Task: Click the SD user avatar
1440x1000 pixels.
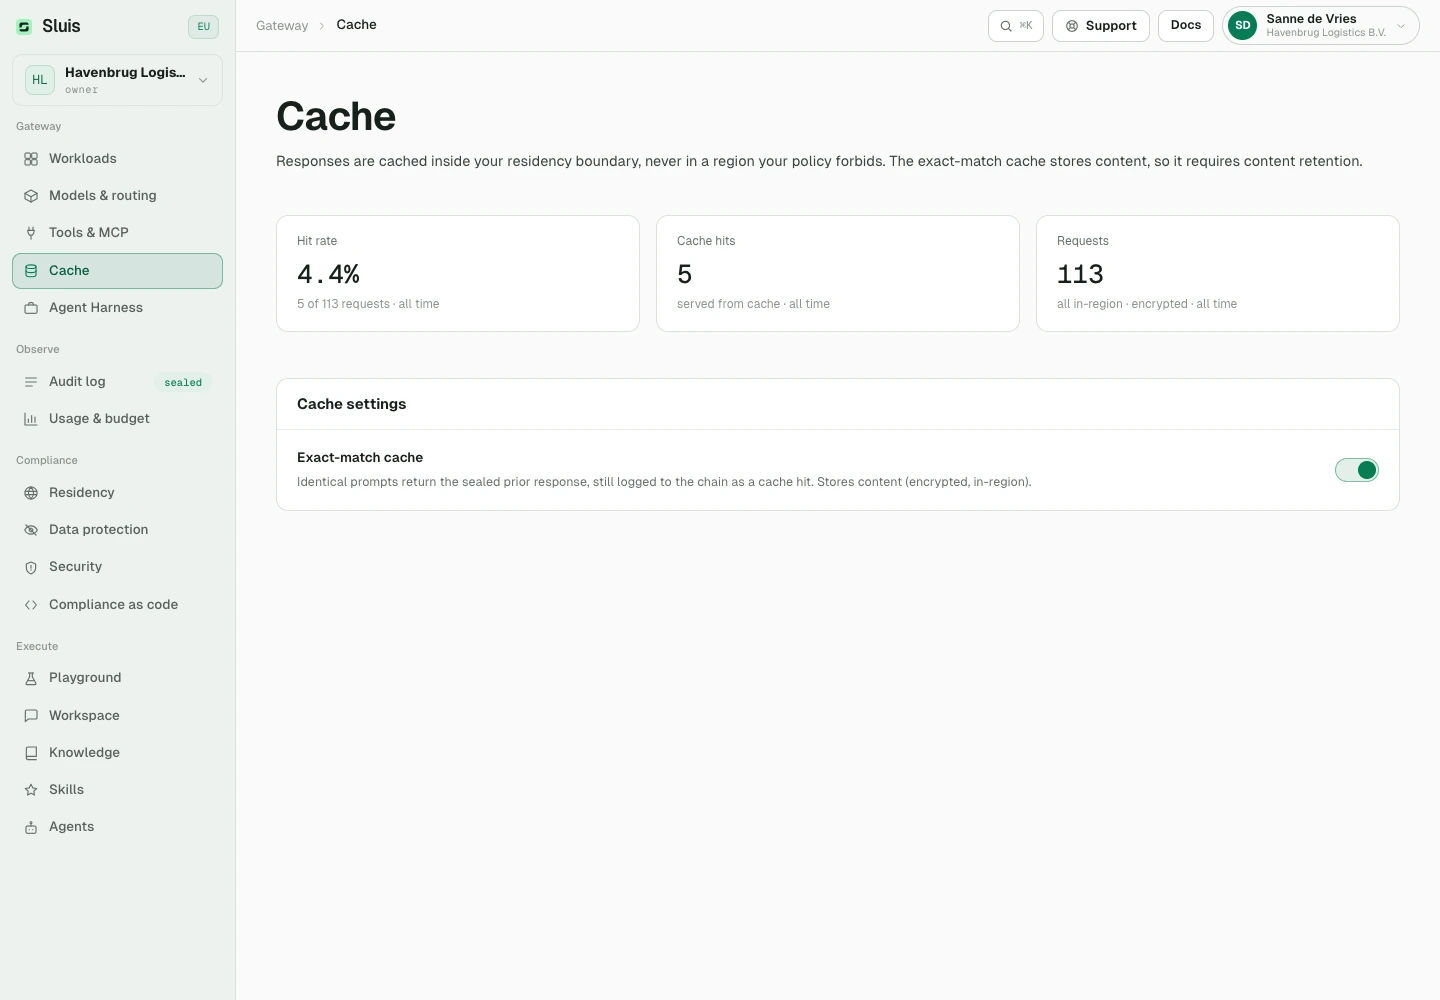Action: pos(1242,26)
